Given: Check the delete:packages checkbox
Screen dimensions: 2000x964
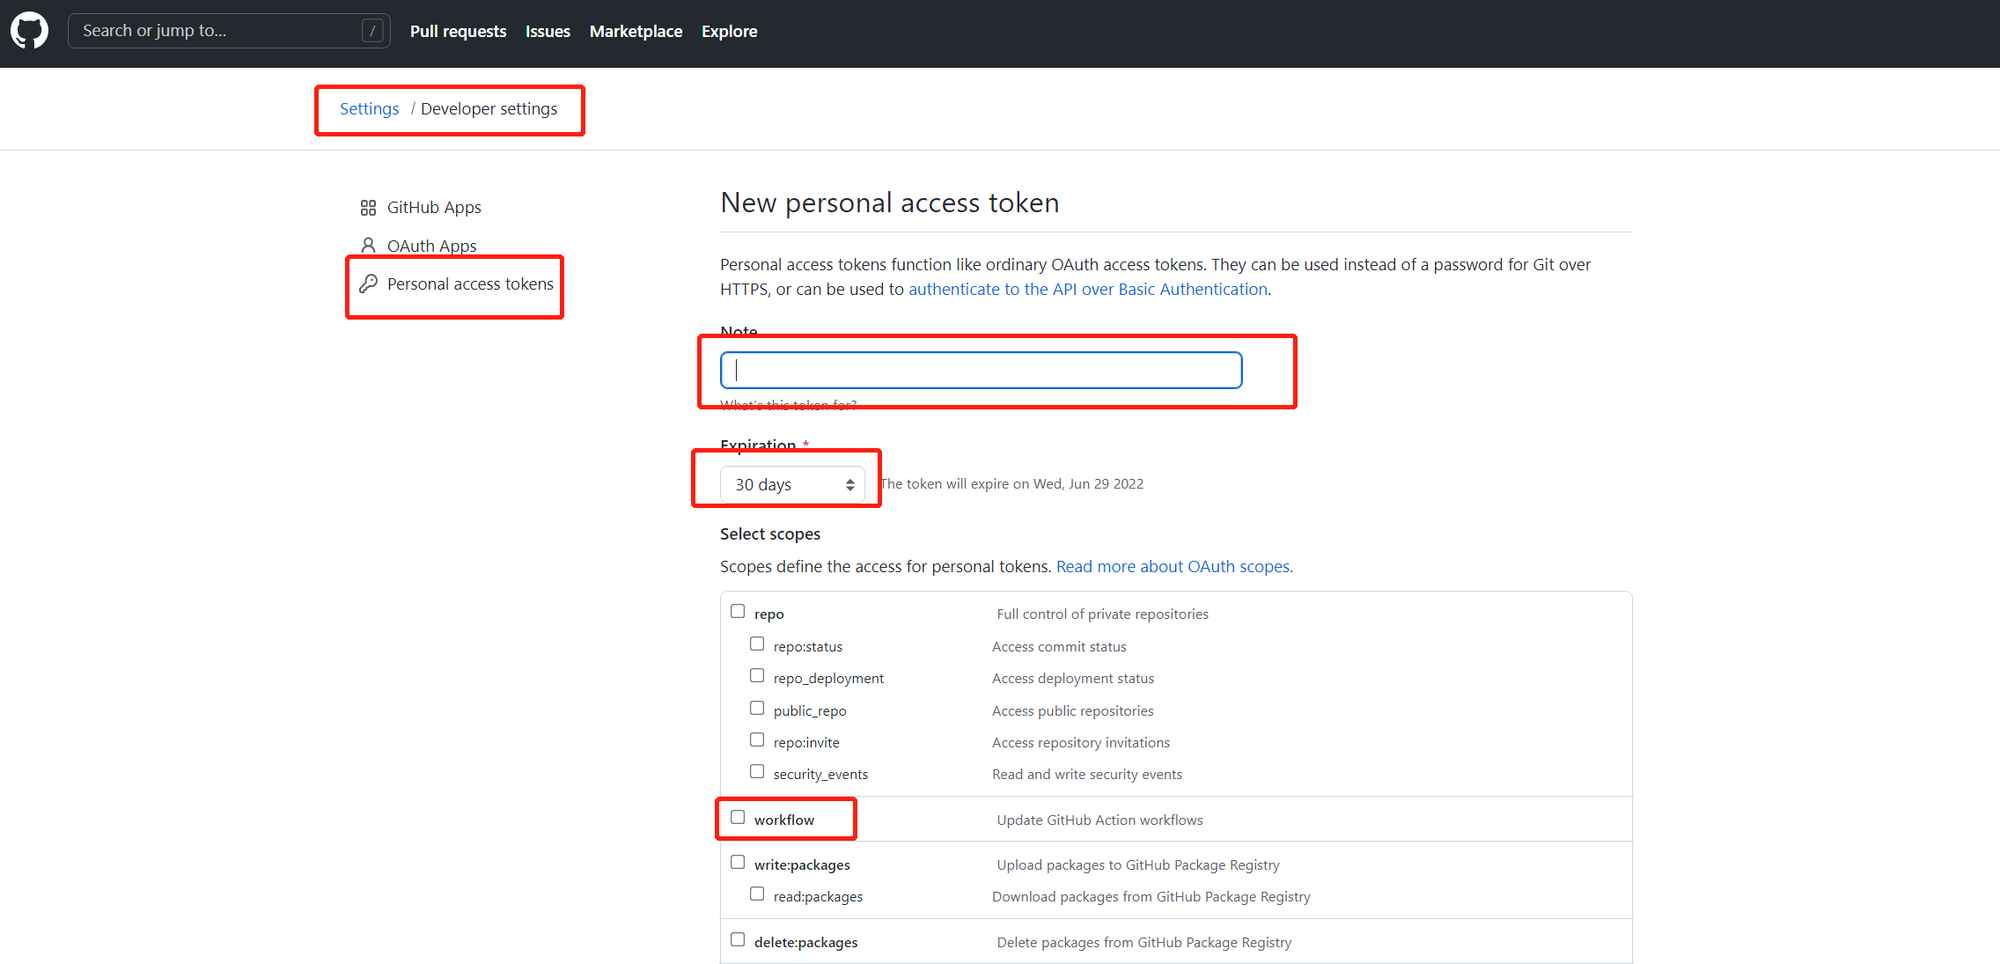Looking at the screenshot, I should 738,940.
